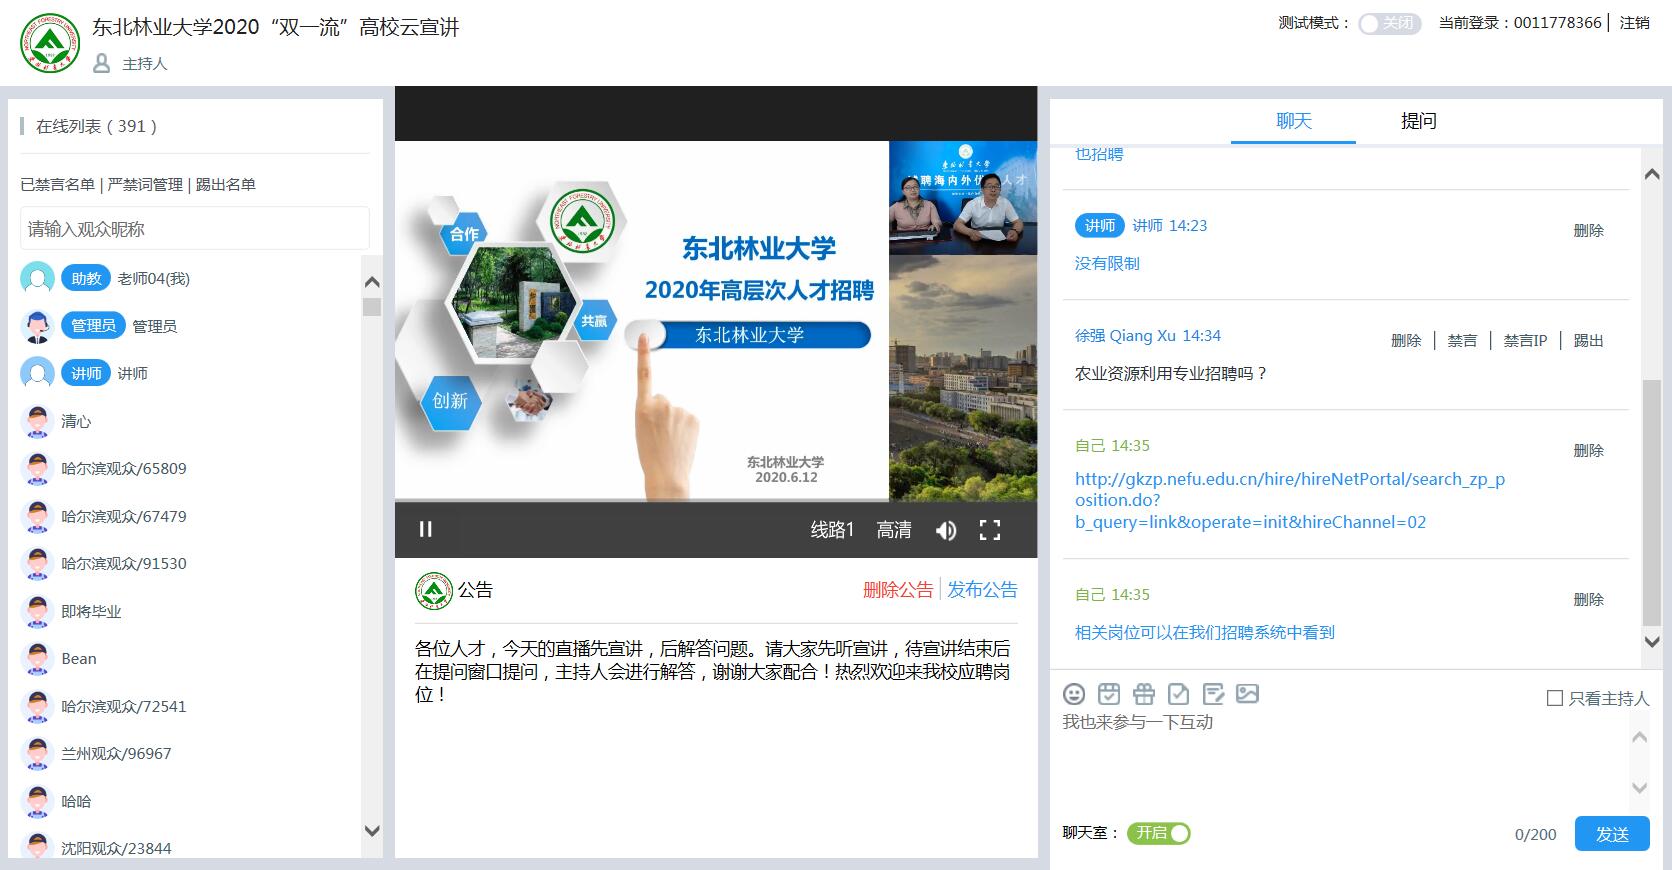Viewport: 1672px width, 870px height.
Task: Click the send image icon
Action: [x=1248, y=694]
